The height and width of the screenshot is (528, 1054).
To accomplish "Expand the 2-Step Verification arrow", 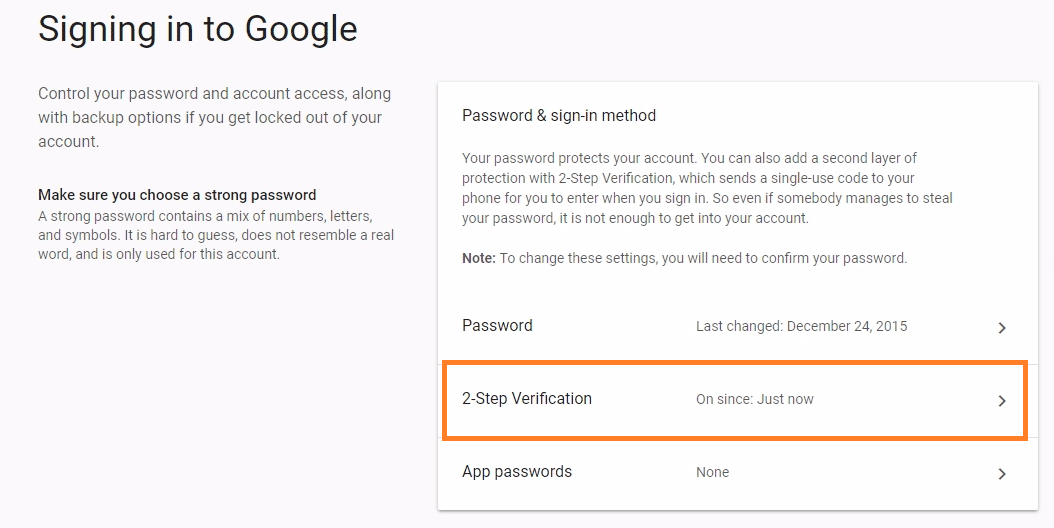I will [1002, 400].
